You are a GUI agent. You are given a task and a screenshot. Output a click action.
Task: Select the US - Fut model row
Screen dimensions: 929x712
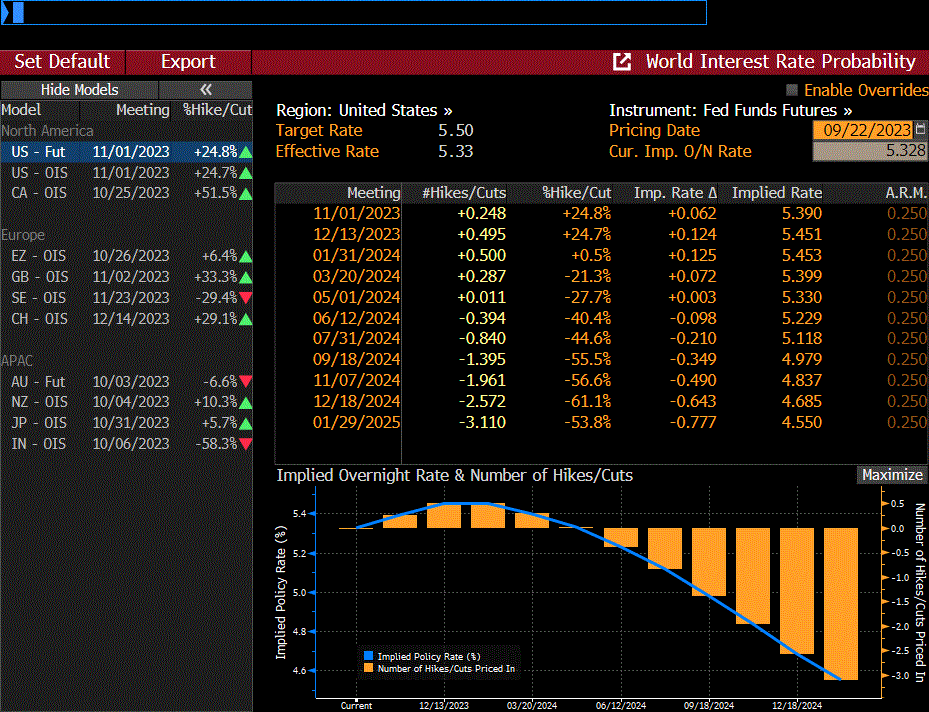tap(126, 152)
